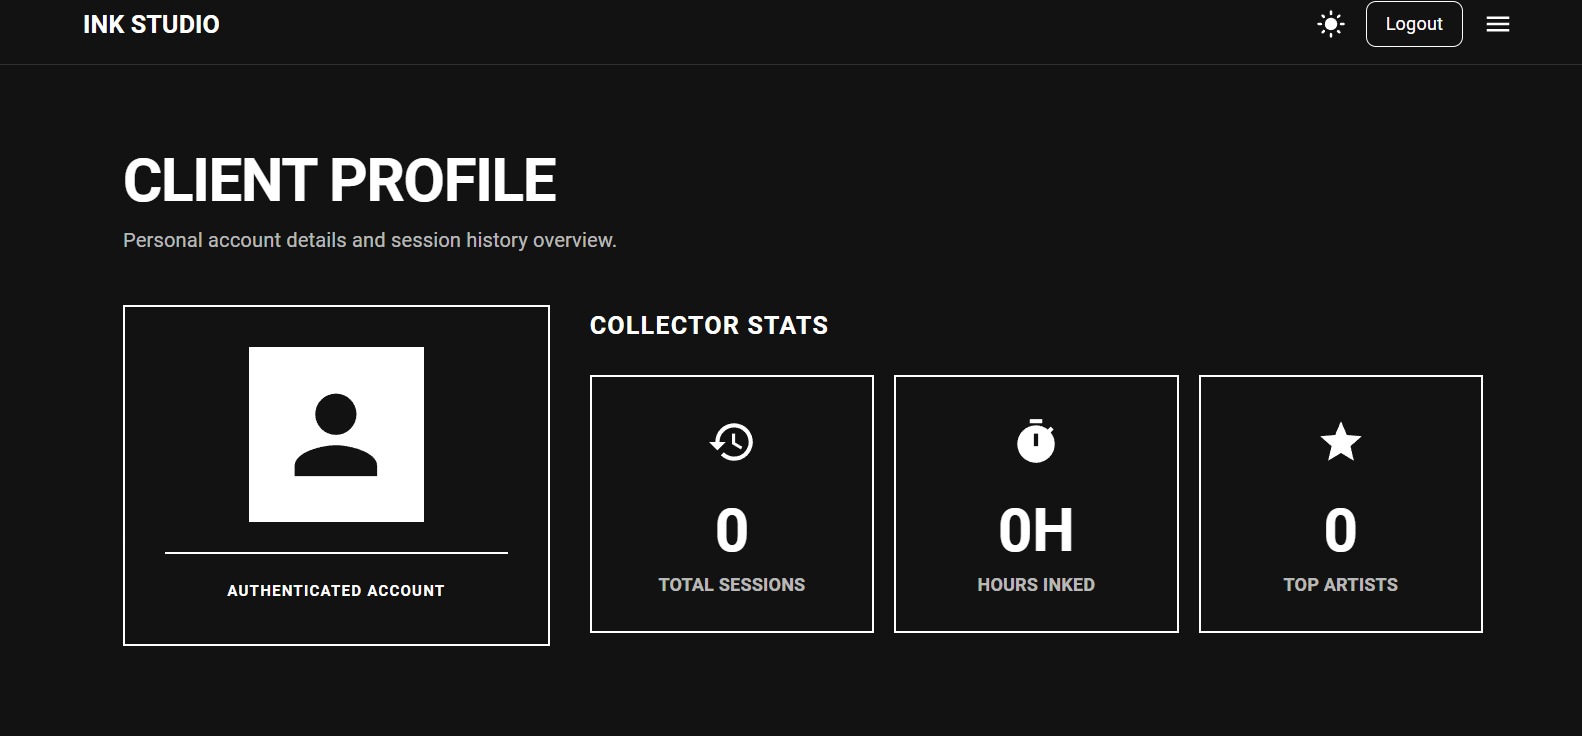Select the Top Artists label
The image size is (1582, 736).
(x=1340, y=585)
